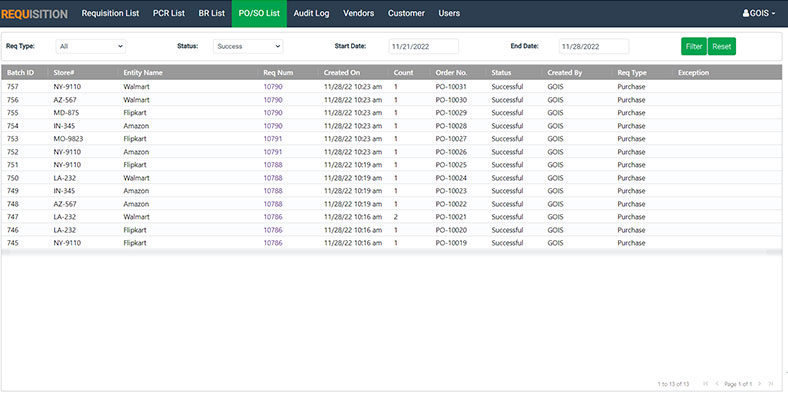Click the green Filter button
Viewport: 788px width, 395px height.
tap(694, 46)
